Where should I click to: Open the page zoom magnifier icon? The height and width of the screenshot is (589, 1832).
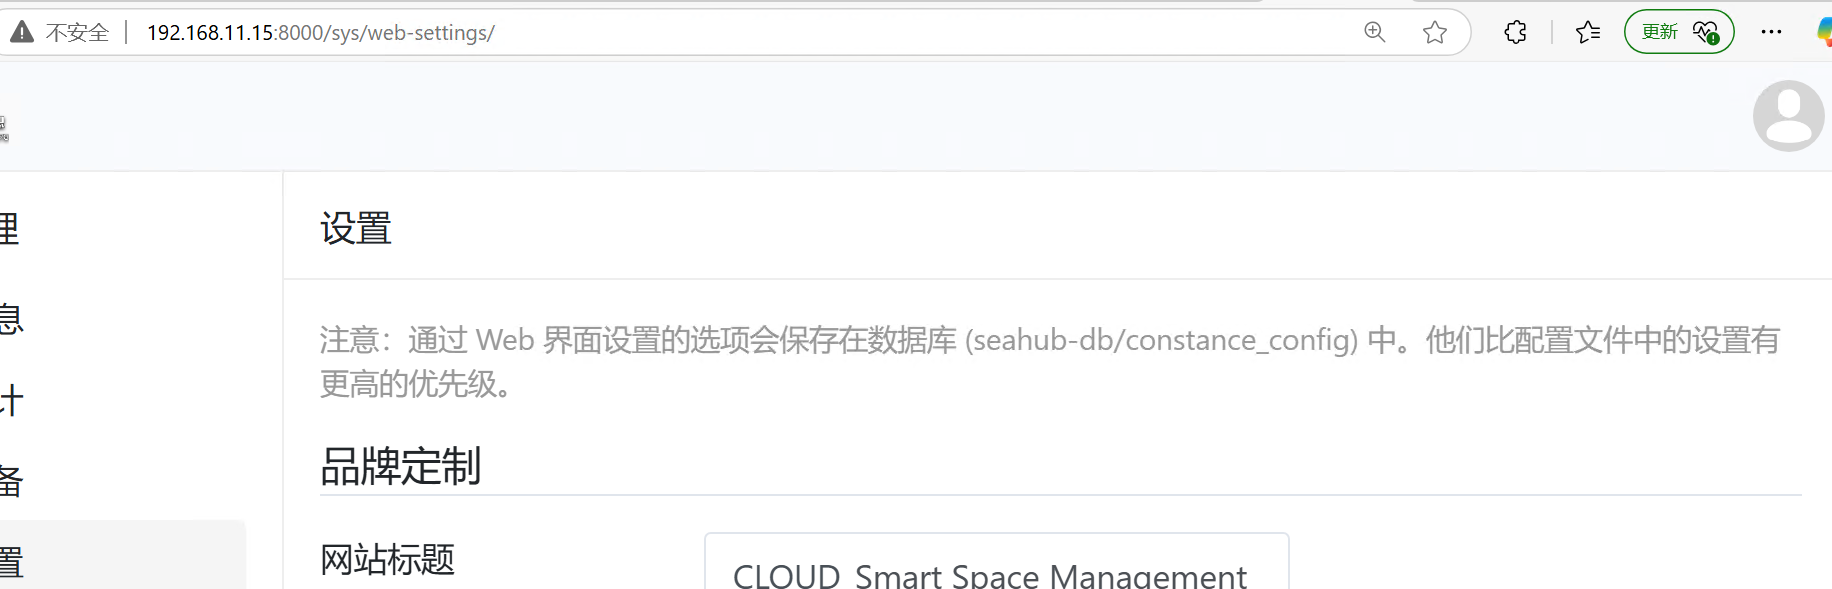point(1375,32)
